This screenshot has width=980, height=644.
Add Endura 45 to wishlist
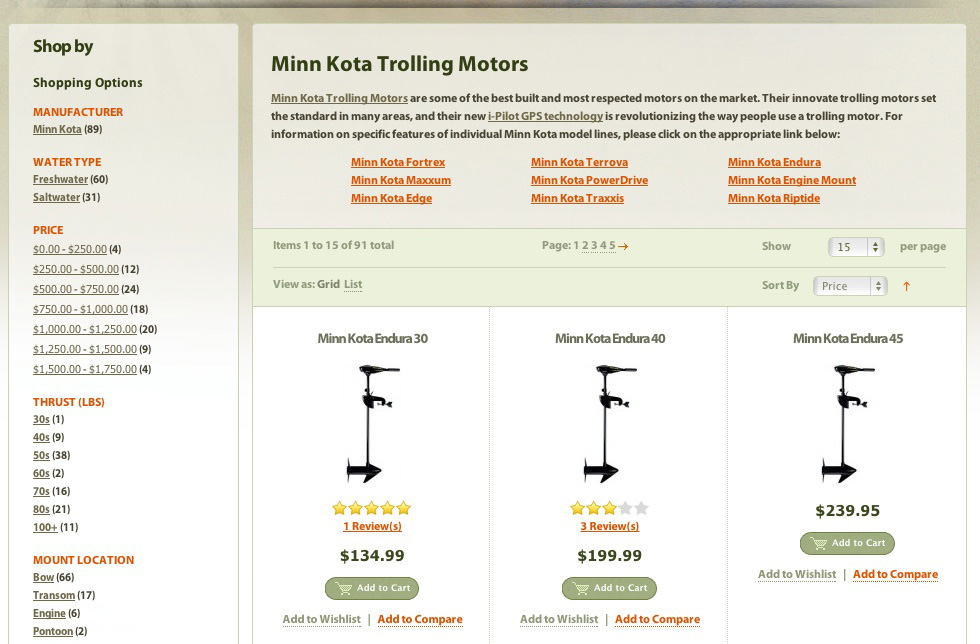[x=797, y=574]
